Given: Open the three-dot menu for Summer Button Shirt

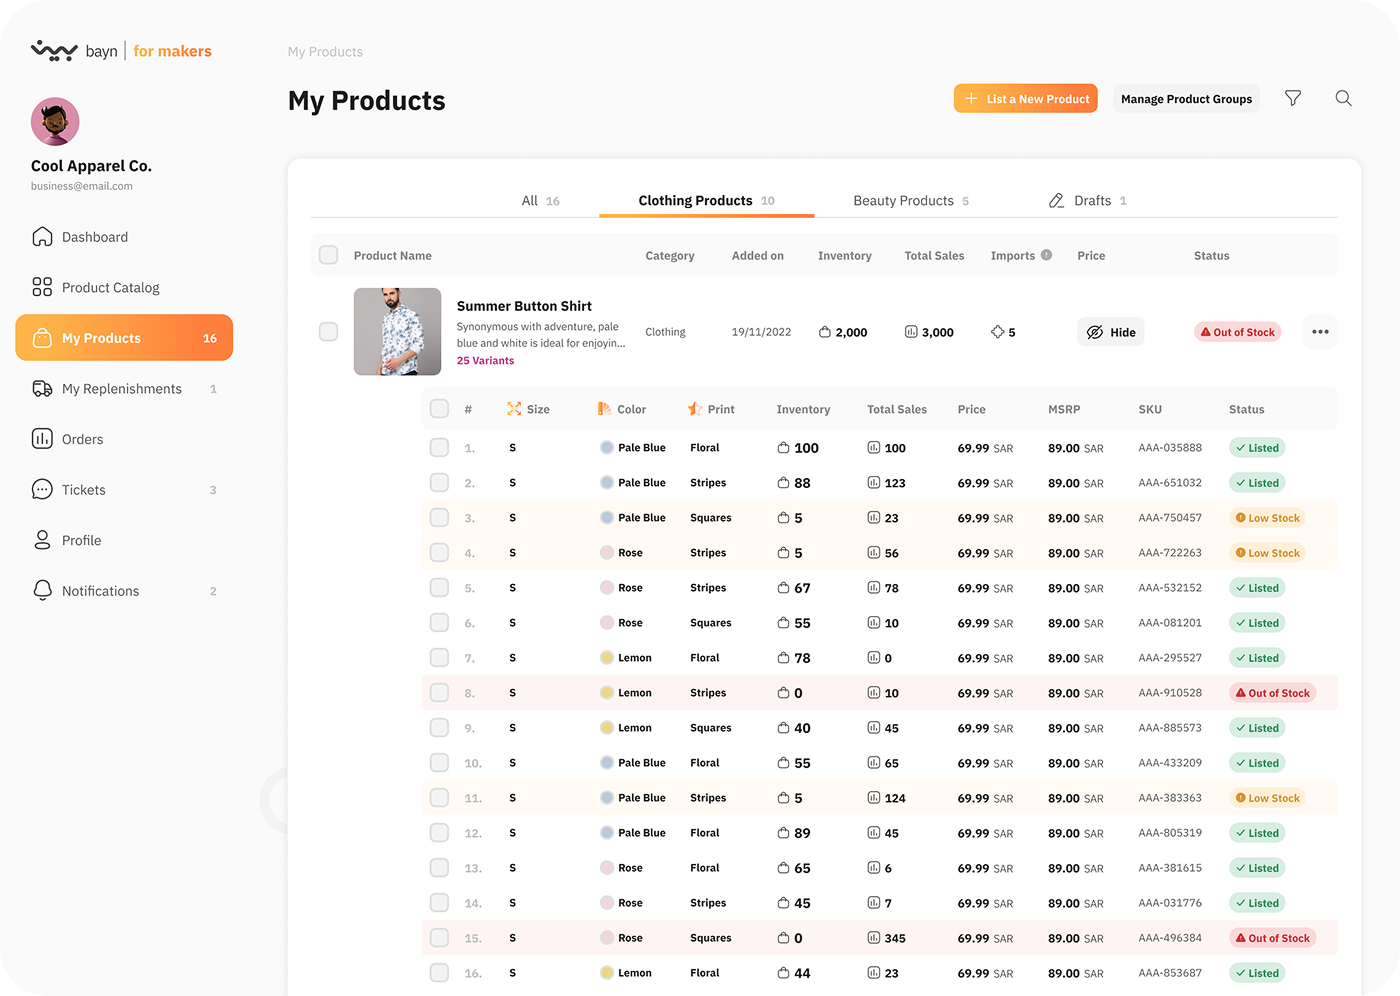Looking at the screenshot, I should pos(1320,332).
